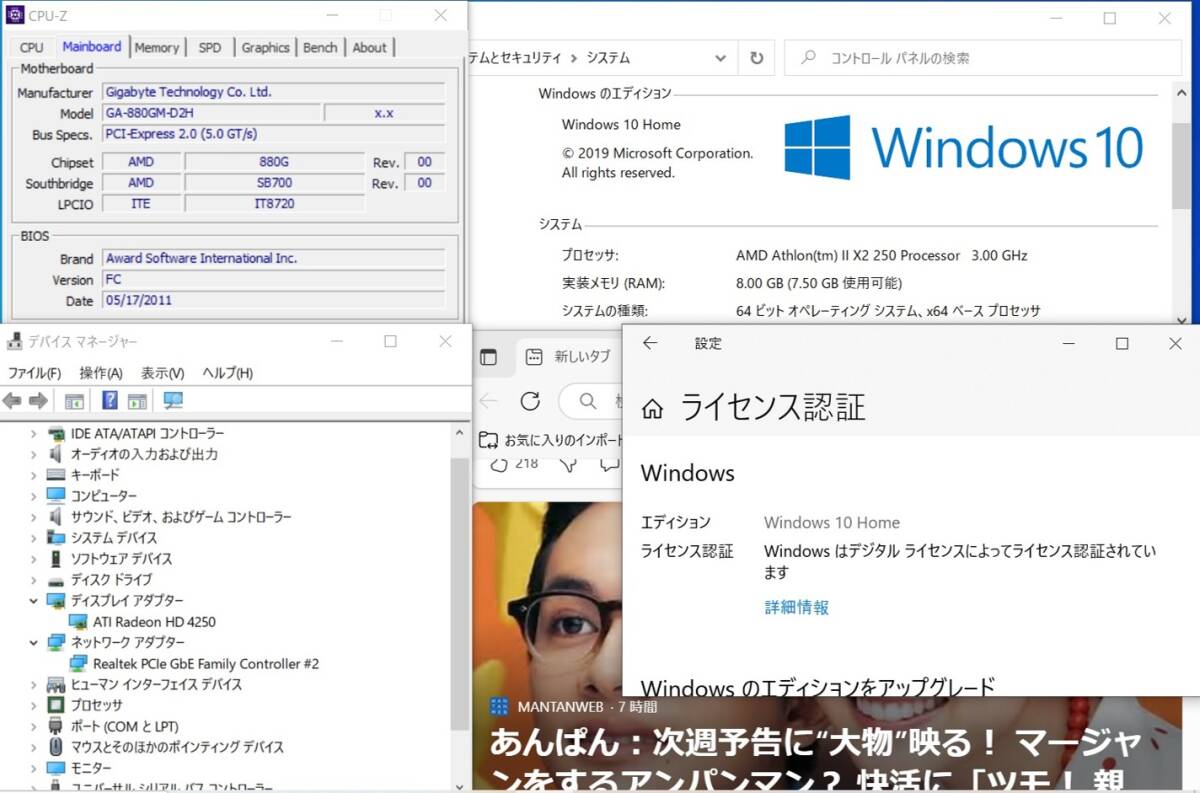Open Help icon in Device Manager toolbar
Viewport: 1200px width, 793px height.
pos(110,401)
